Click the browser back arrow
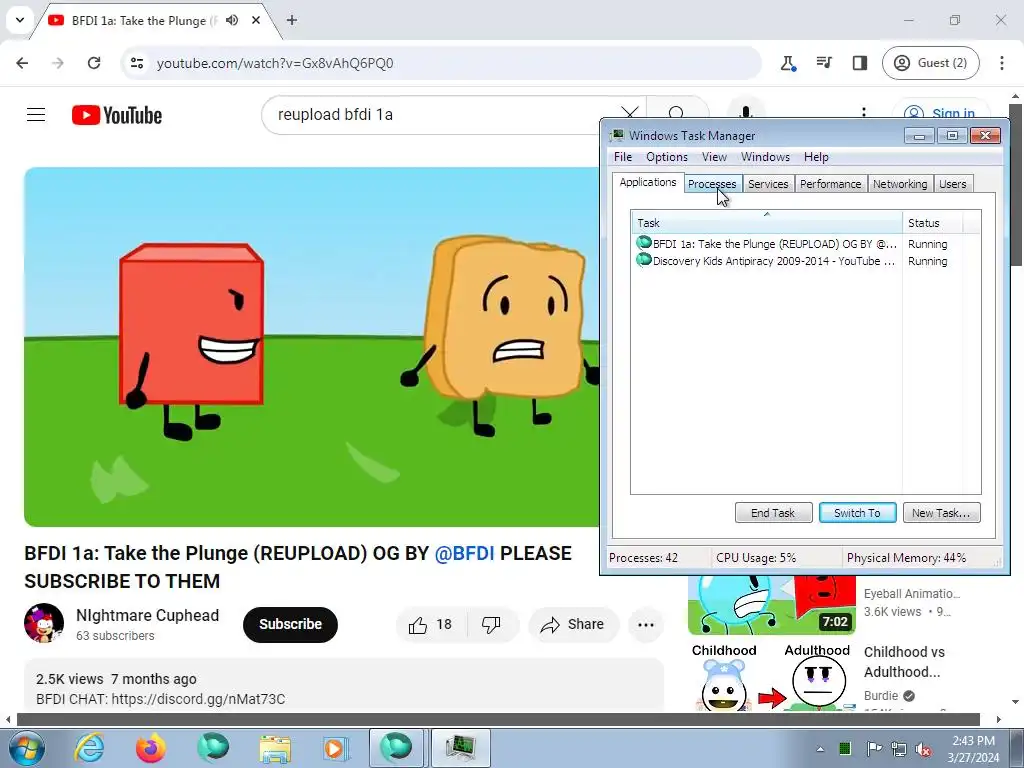The width and height of the screenshot is (1024, 768). point(22,63)
